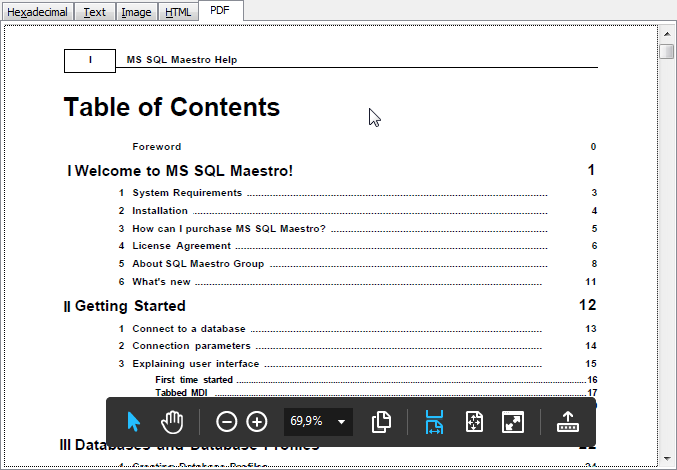This screenshot has height=470, width=677.
Task: Select the PDF tab
Action: click(220, 10)
